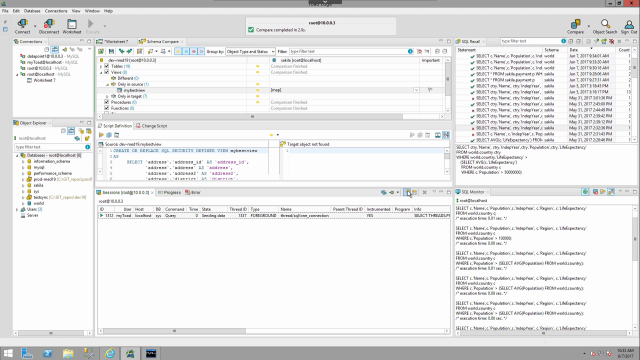The height and width of the screenshot is (360, 640).
Task: Open the Group by dropdown
Action: 250,51
